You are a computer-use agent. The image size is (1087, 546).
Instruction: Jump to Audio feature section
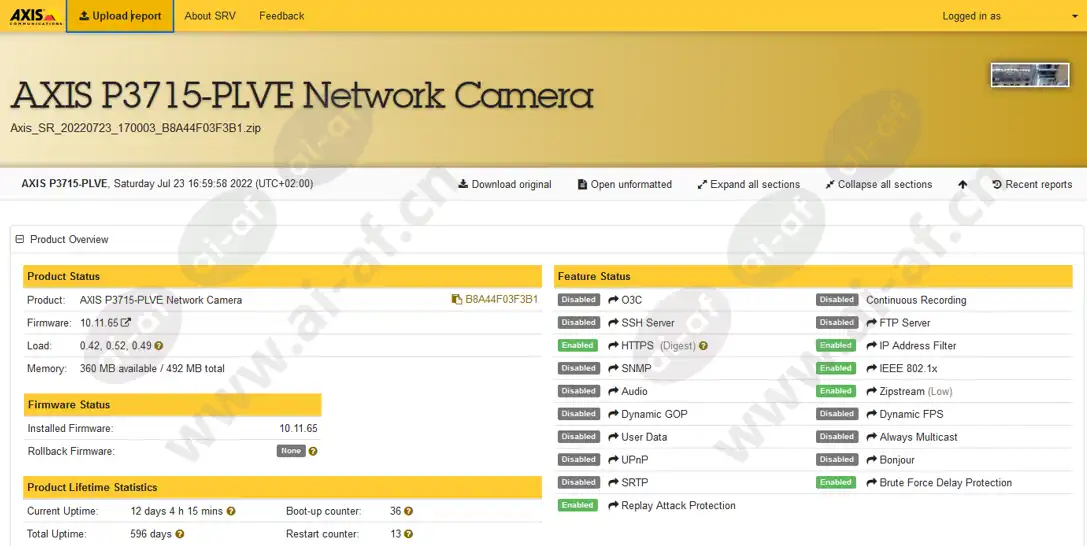coord(627,391)
